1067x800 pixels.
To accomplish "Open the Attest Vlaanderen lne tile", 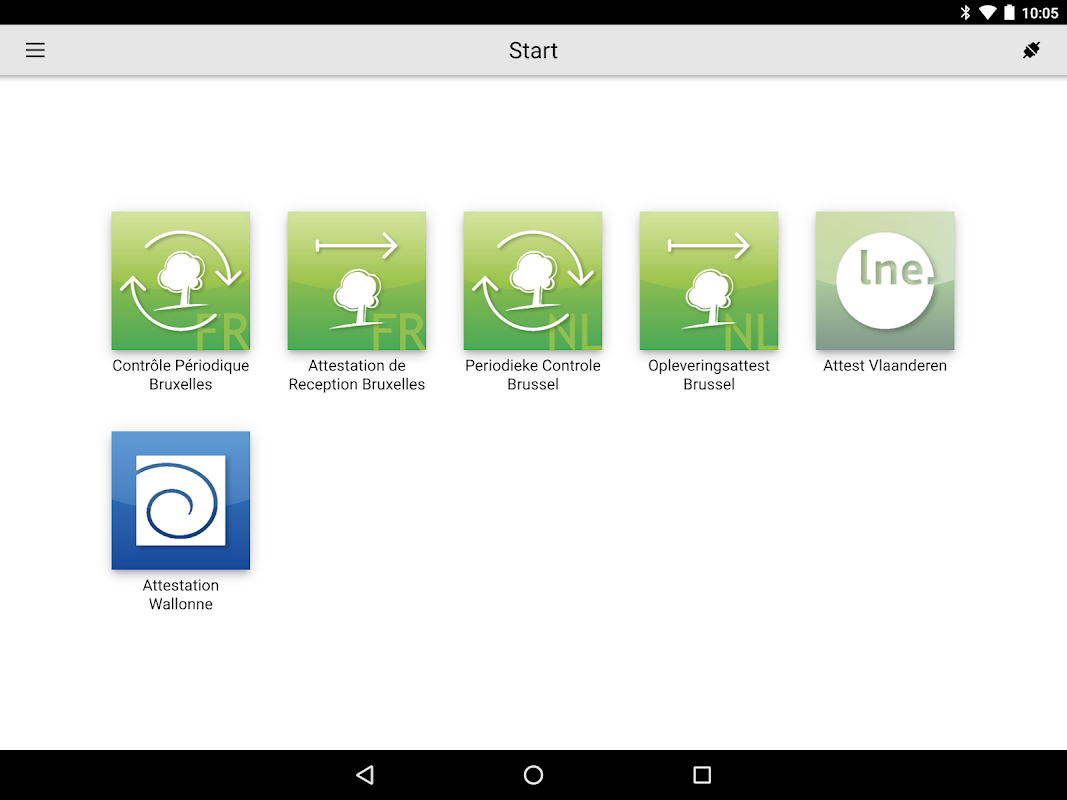I will pyautogui.click(x=885, y=280).
